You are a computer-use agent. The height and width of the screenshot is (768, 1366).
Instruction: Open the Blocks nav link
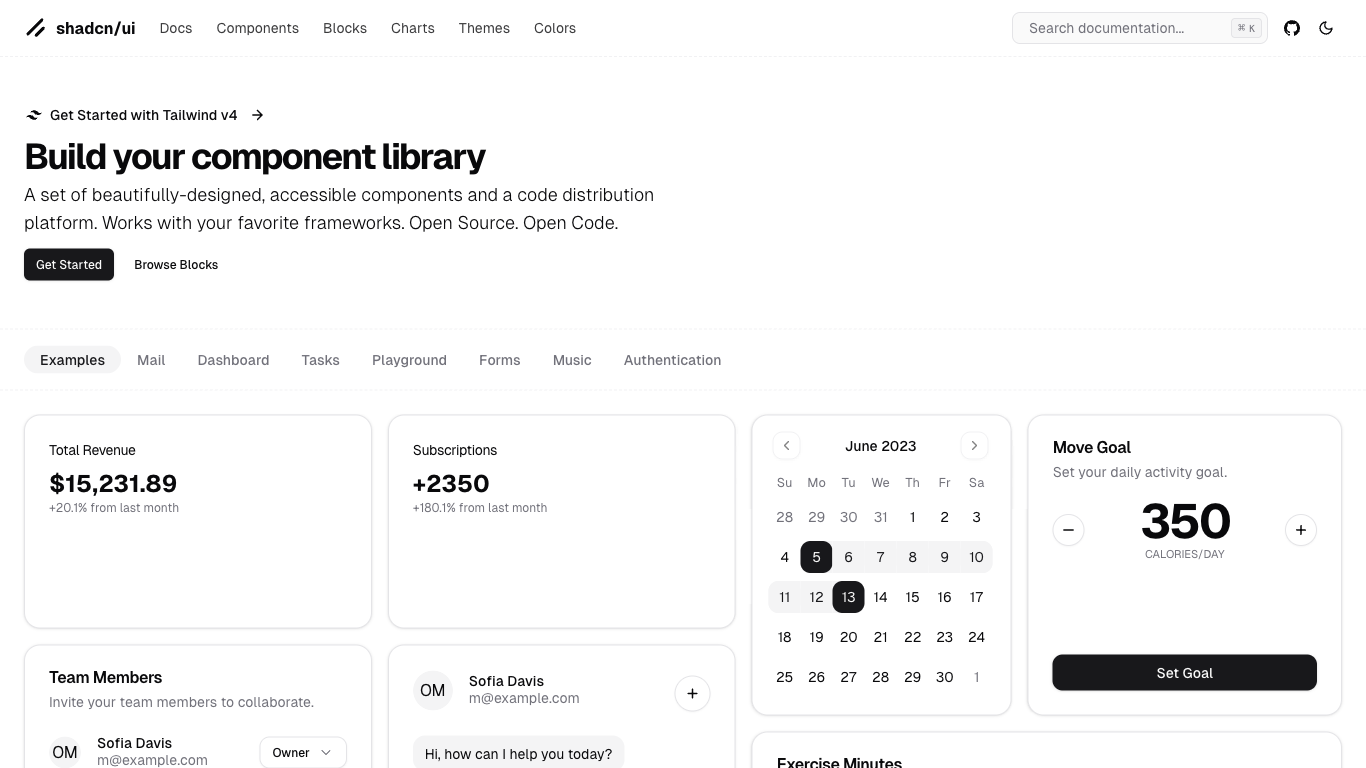pos(345,28)
